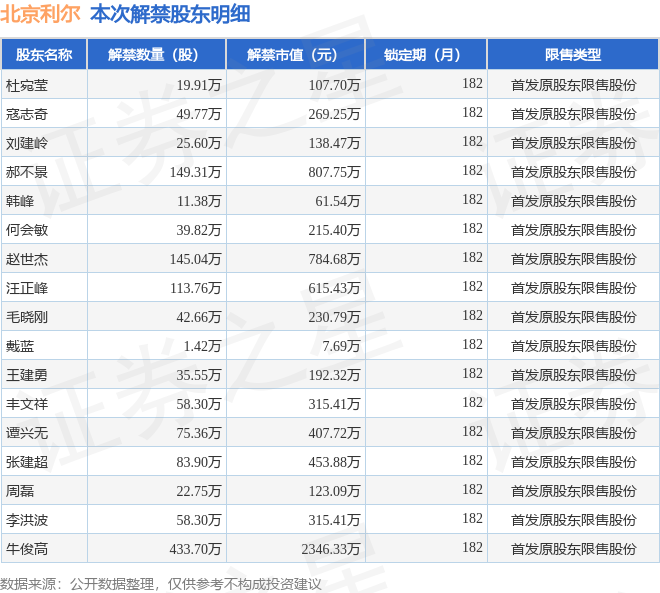
Task: Click shareholder name 丰文祥
Action: pyautogui.click(x=27, y=404)
